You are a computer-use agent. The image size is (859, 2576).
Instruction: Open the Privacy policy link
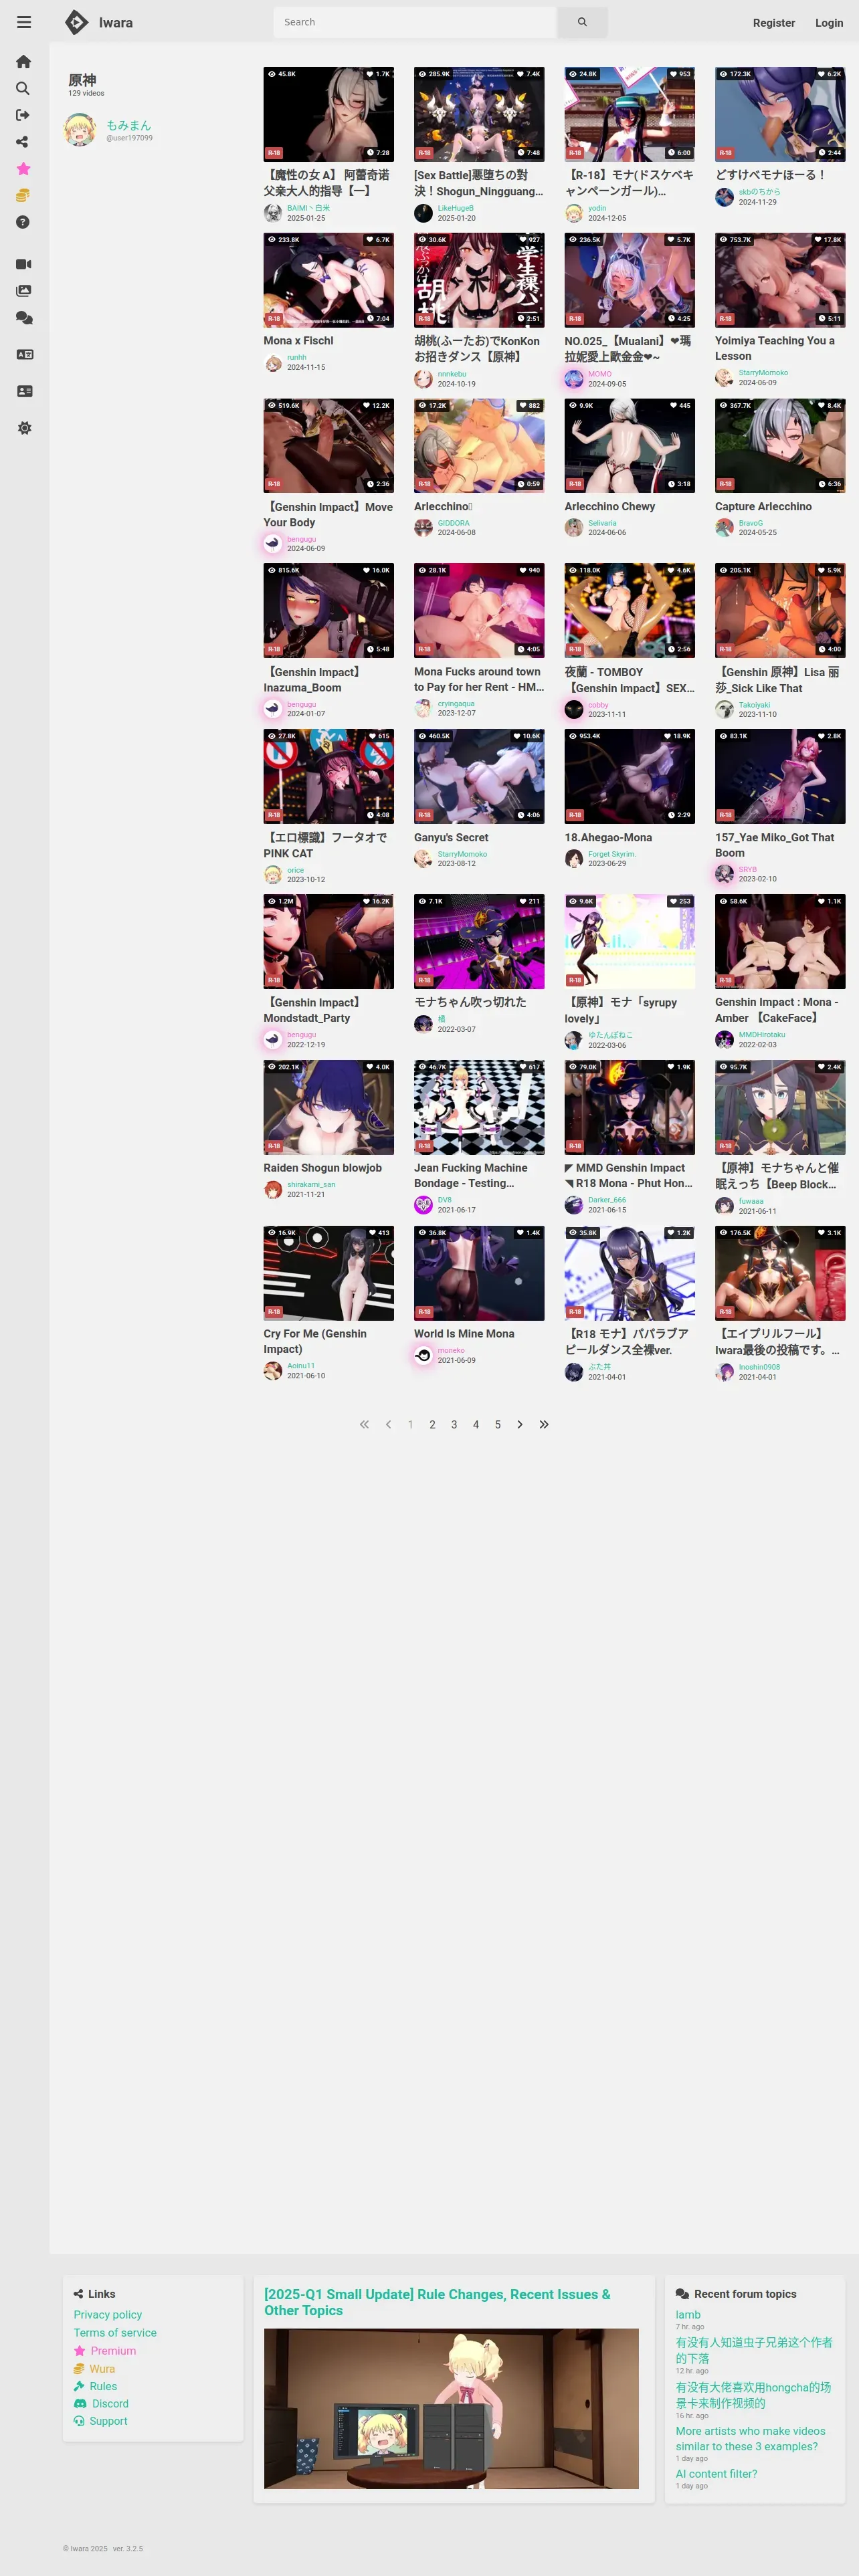click(x=108, y=2314)
